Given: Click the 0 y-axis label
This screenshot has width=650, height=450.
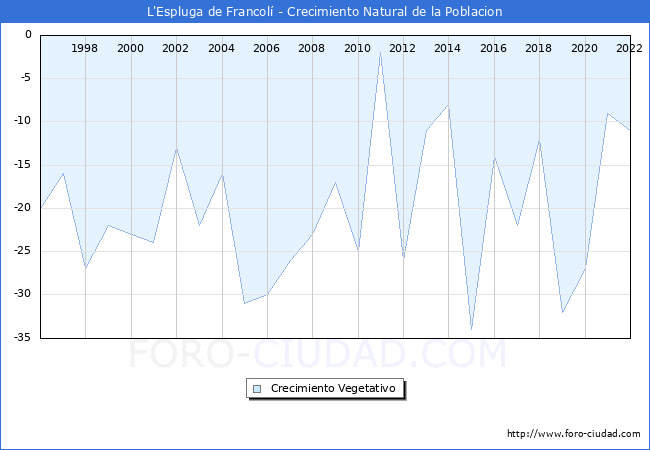Looking at the screenshot, I should coord(28,35).
